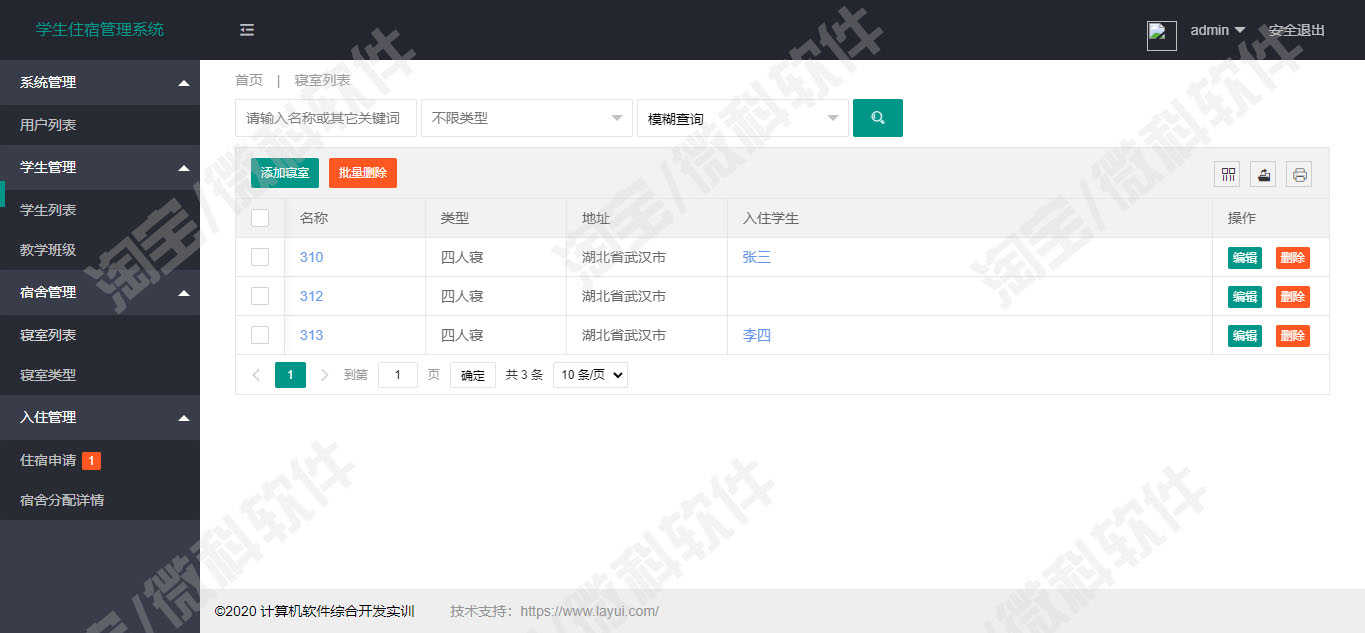1365x633 pixels.
Task: Collapse the 系统管理 menu group
Action: point(100,82)
